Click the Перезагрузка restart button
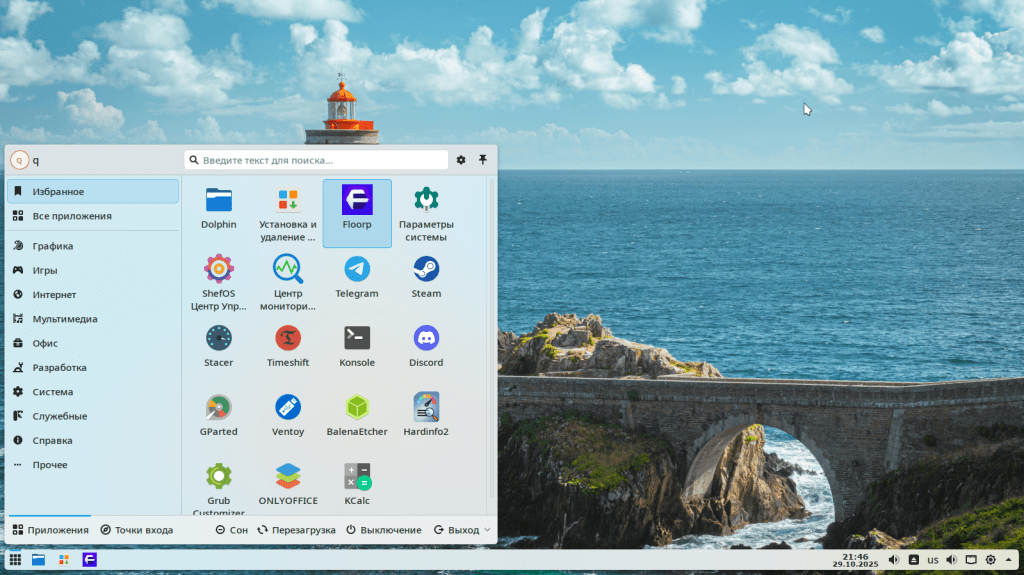1024x575 pixels. click(296, 530)
